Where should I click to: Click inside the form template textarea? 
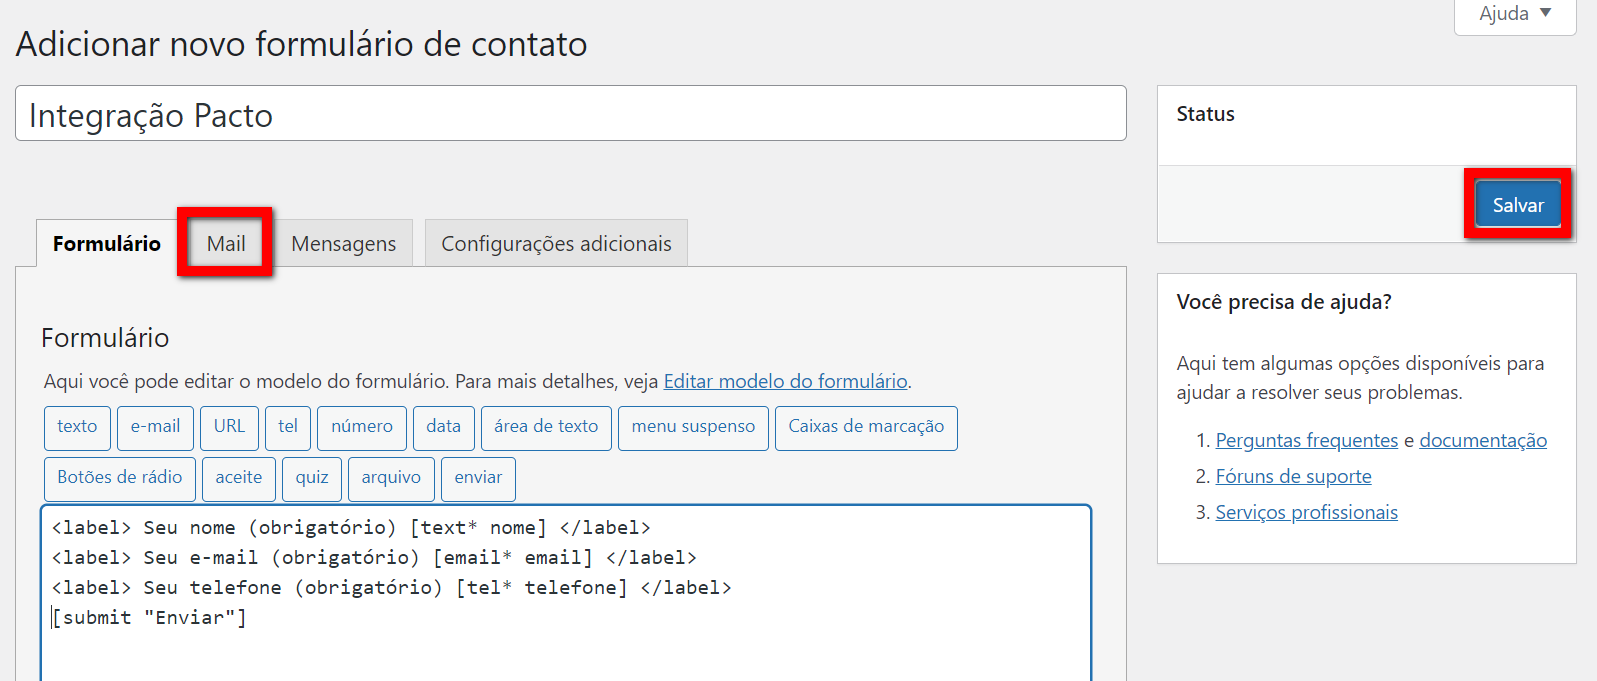565,640
